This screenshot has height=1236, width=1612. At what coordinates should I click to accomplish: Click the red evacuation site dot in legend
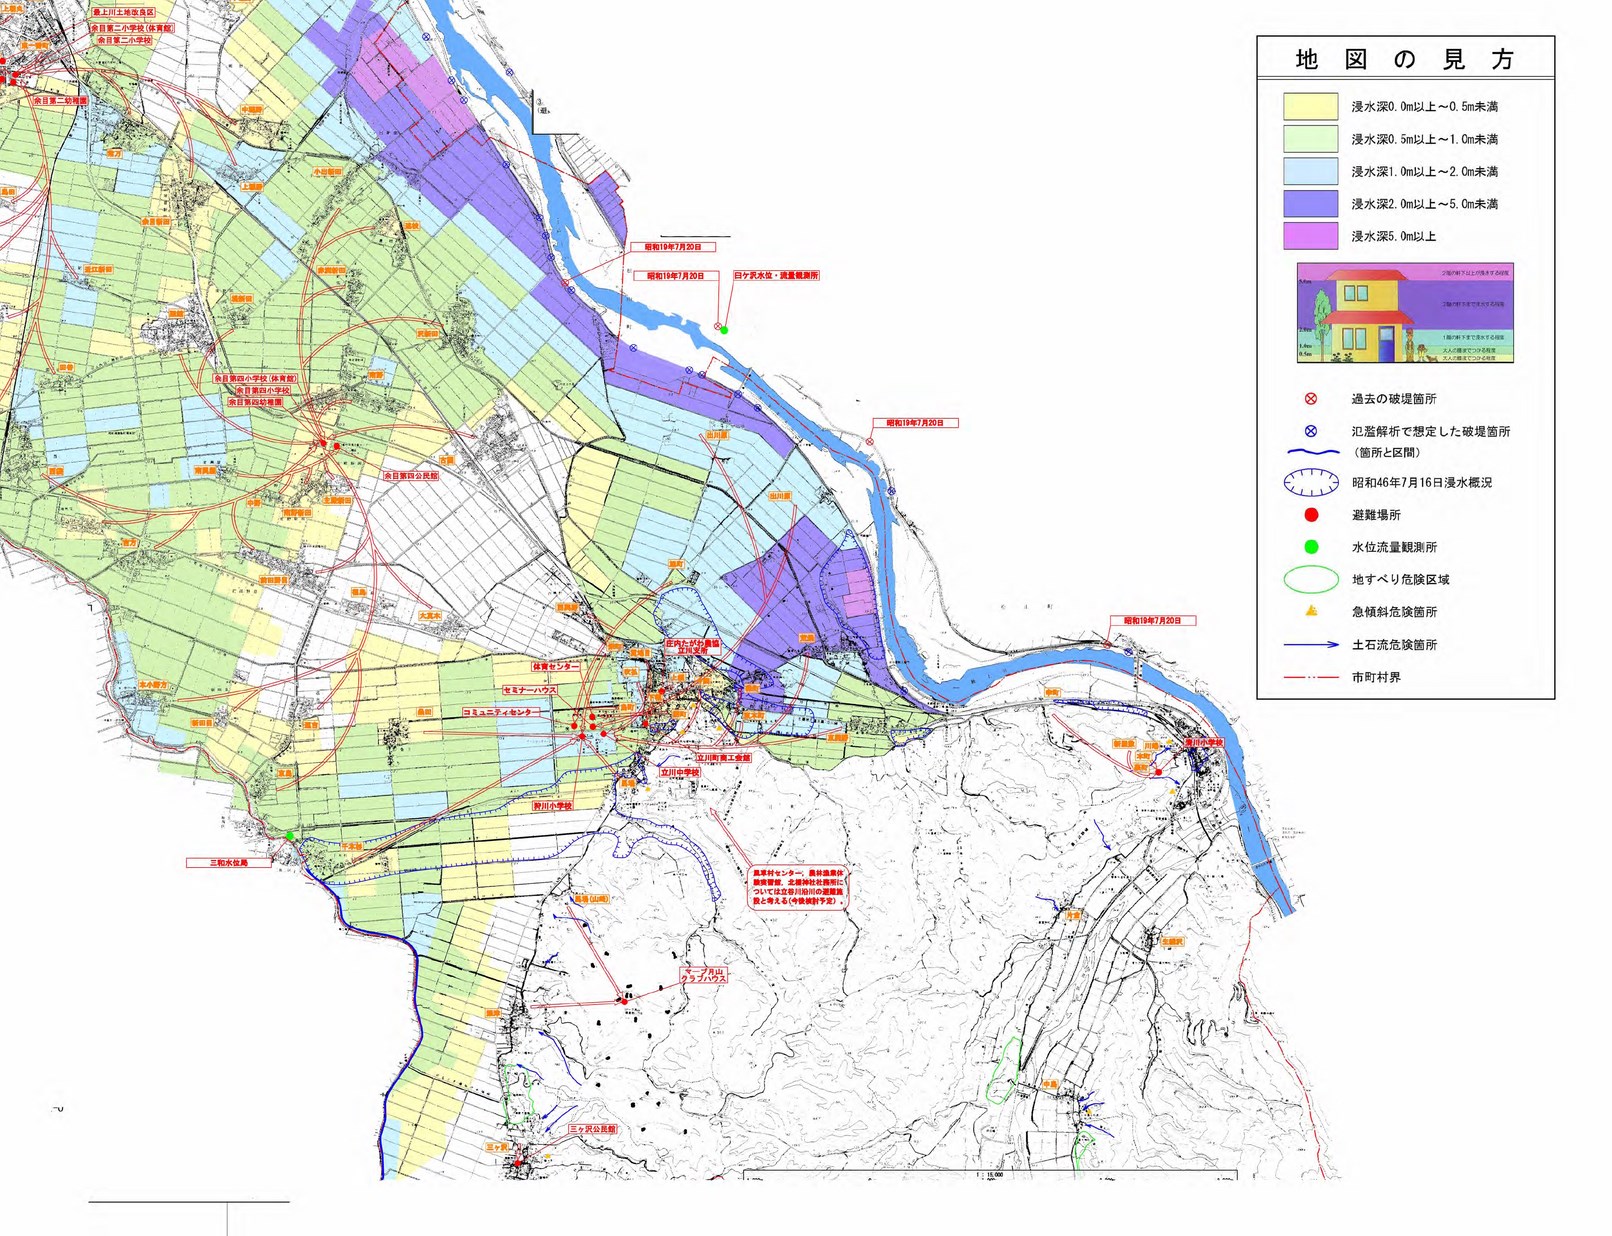[x=1310, y=515]
